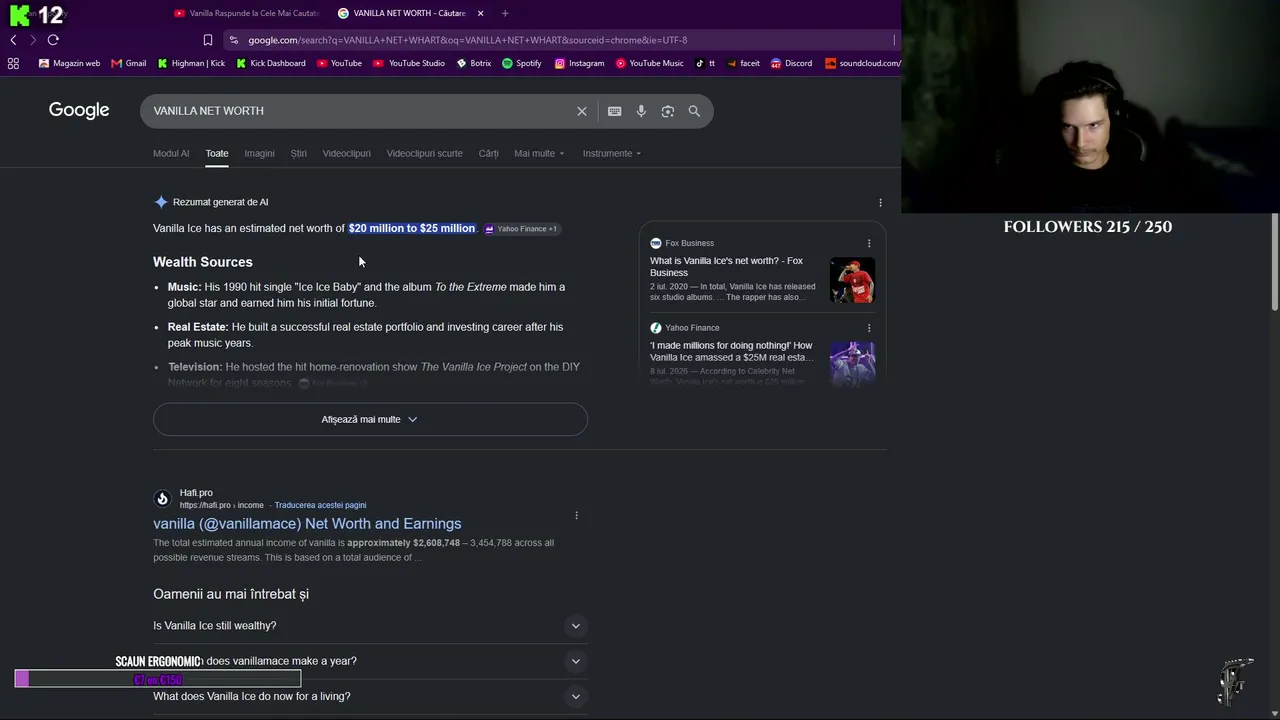Click the highlighted '$20 million to $25 million' text
The image size is (1280, 720).
tap(412, 228)
